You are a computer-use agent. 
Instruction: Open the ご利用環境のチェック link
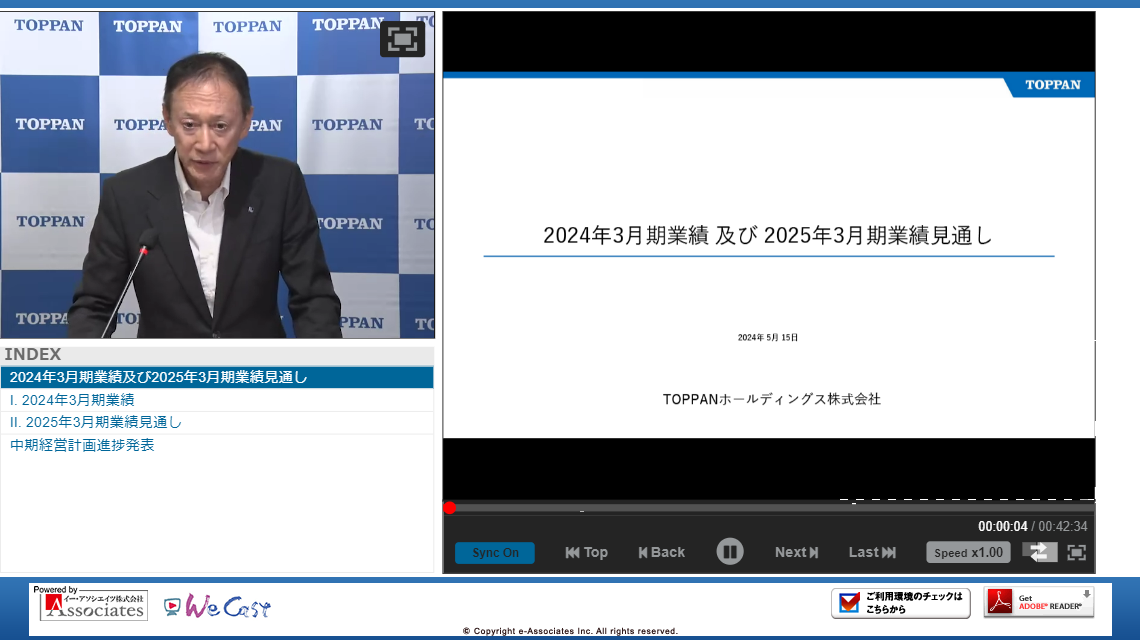[x=901, y=603]
